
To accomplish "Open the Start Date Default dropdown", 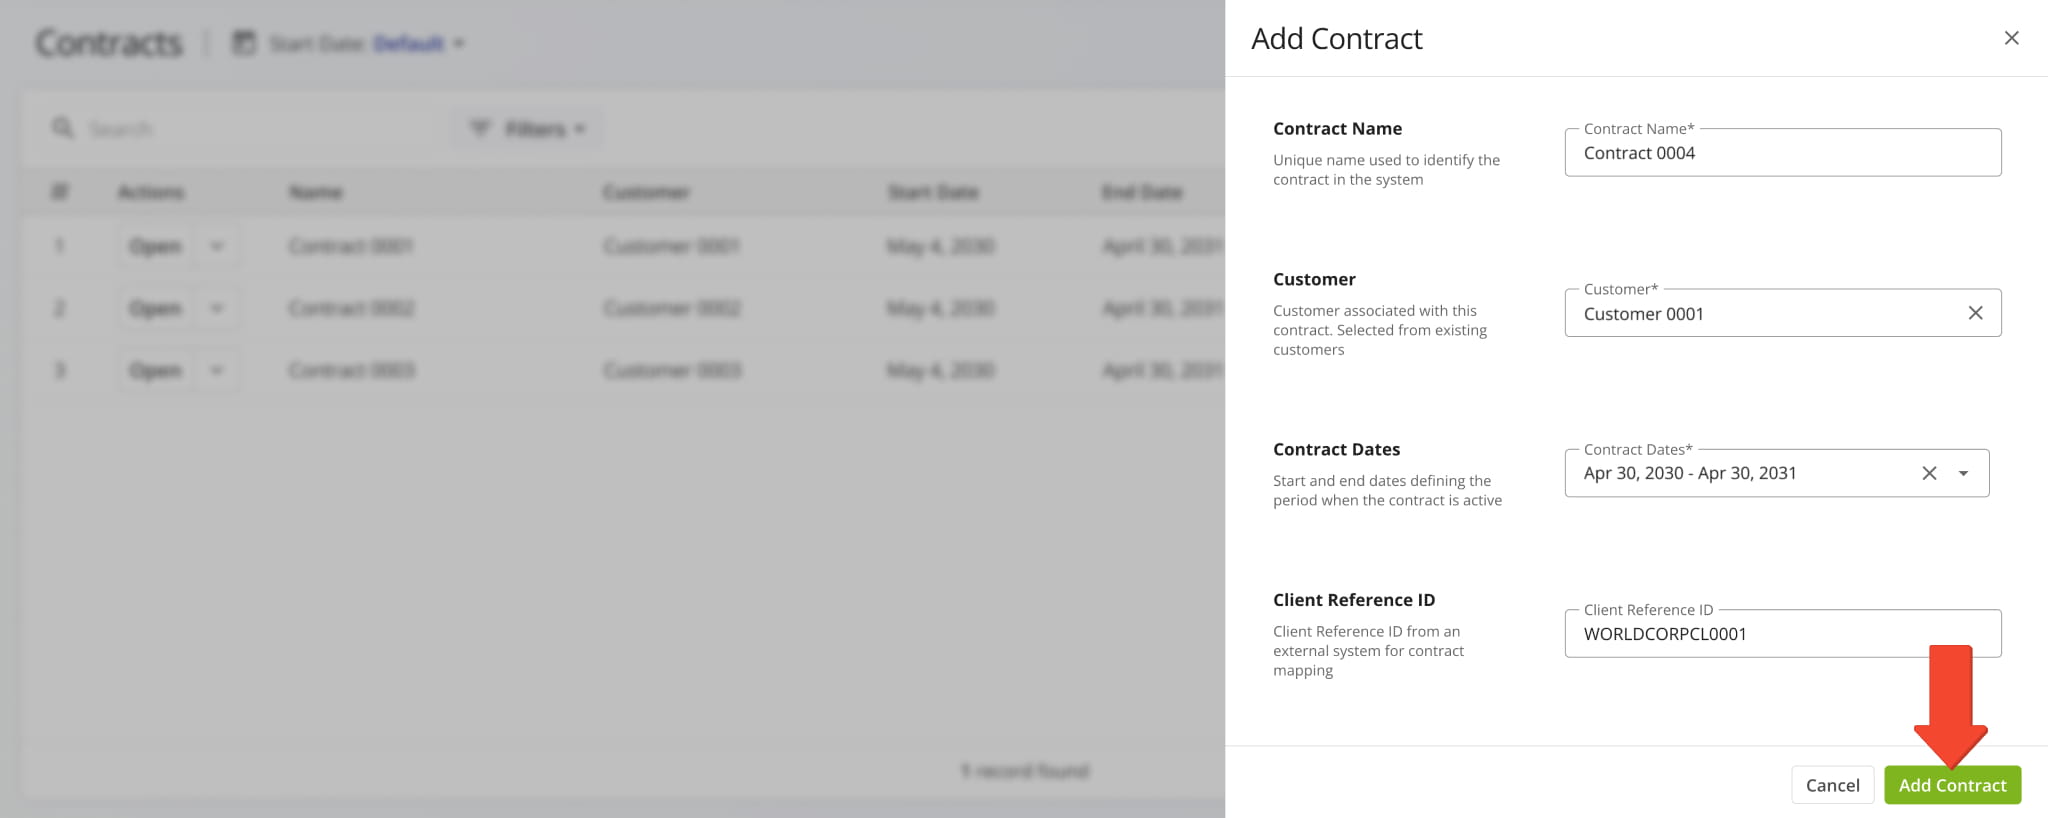I will point(418,43).
